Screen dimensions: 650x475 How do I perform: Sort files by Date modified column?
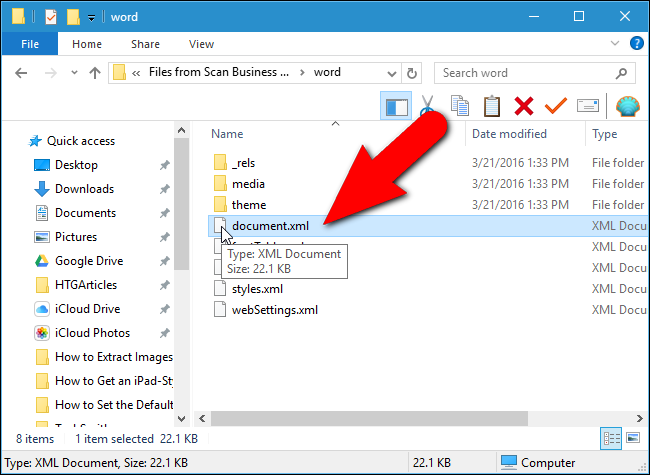(509, 134)
